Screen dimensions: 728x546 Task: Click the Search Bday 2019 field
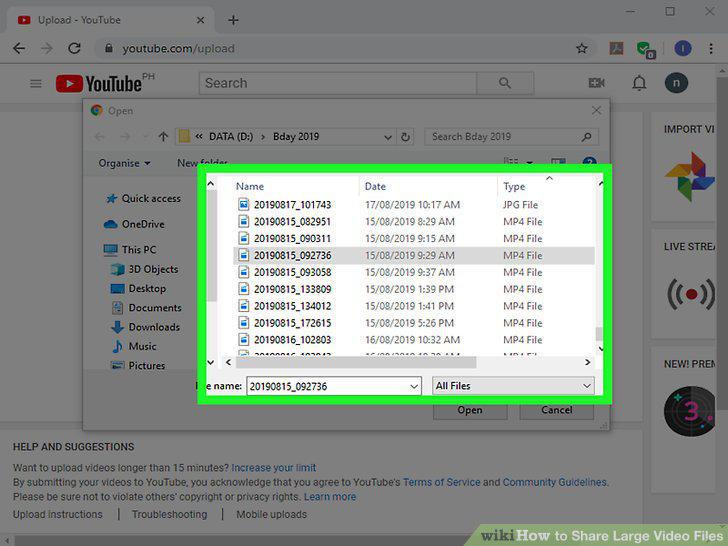click(511, 137)
